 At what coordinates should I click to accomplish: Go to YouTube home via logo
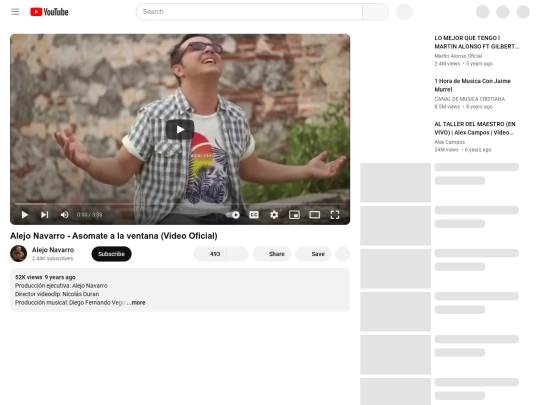(49, 12)
